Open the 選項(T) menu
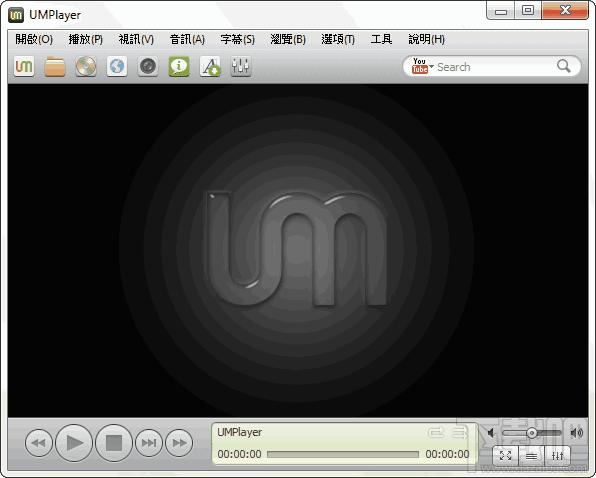596x478 pixels. point(338,39)
